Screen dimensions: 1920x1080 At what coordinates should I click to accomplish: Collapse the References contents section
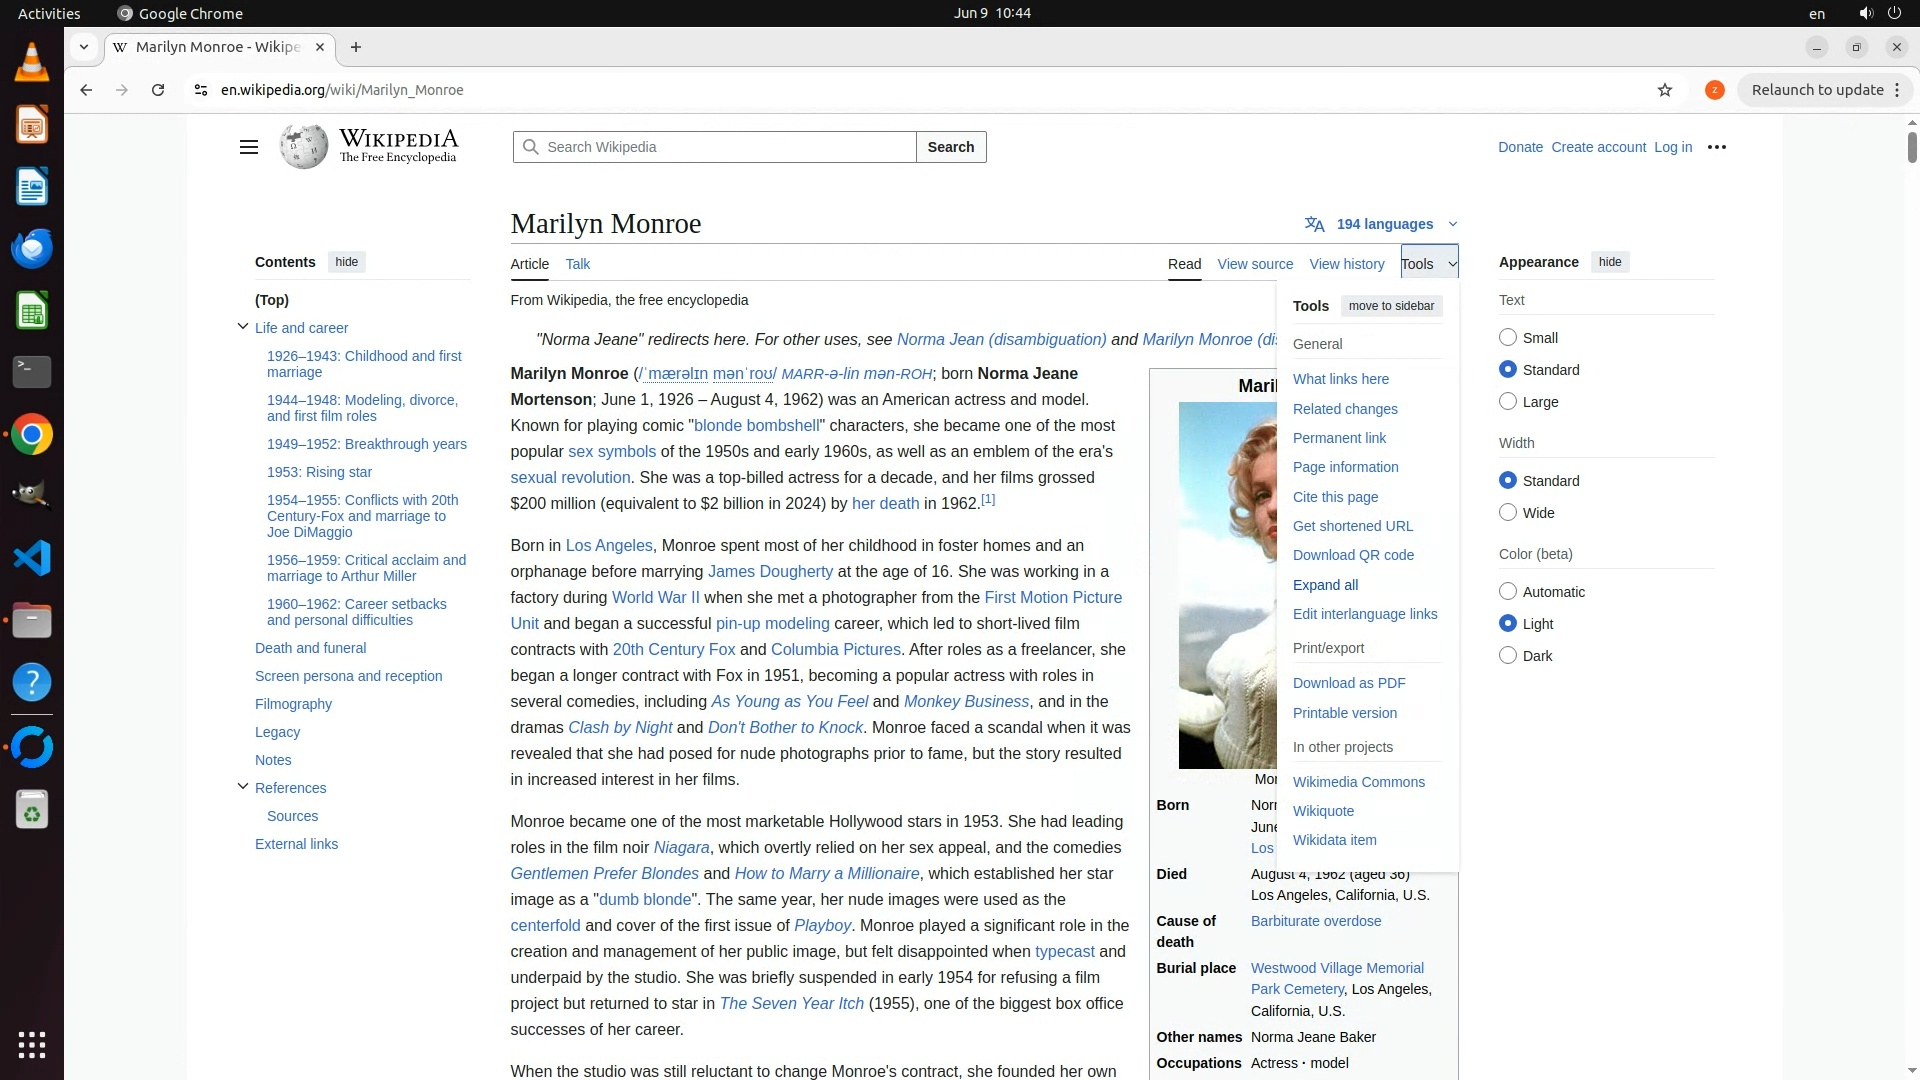pos(243,786)
